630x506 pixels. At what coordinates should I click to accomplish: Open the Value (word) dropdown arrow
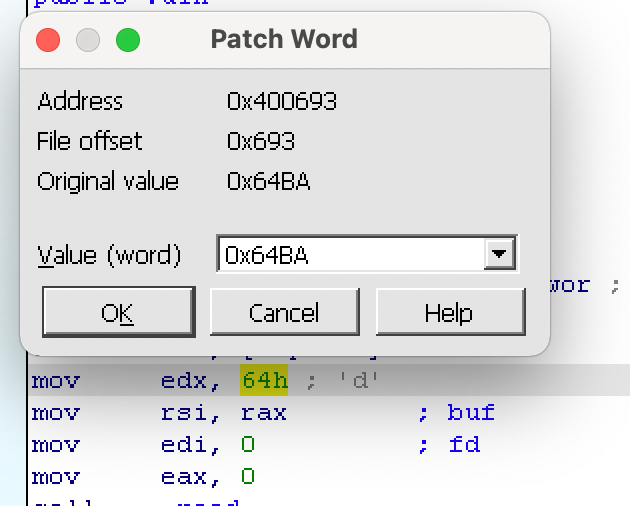pyautogui.click(x=499, y=254)
